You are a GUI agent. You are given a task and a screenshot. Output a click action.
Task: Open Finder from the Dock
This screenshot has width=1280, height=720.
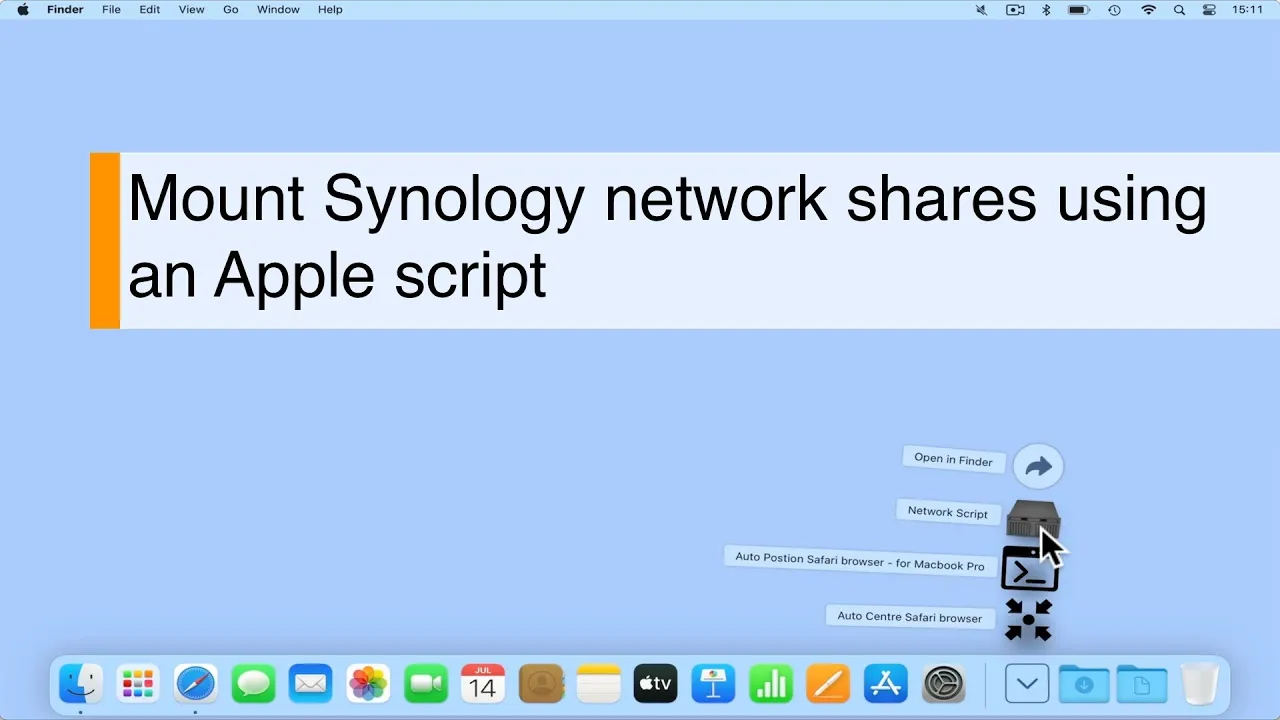80,684
